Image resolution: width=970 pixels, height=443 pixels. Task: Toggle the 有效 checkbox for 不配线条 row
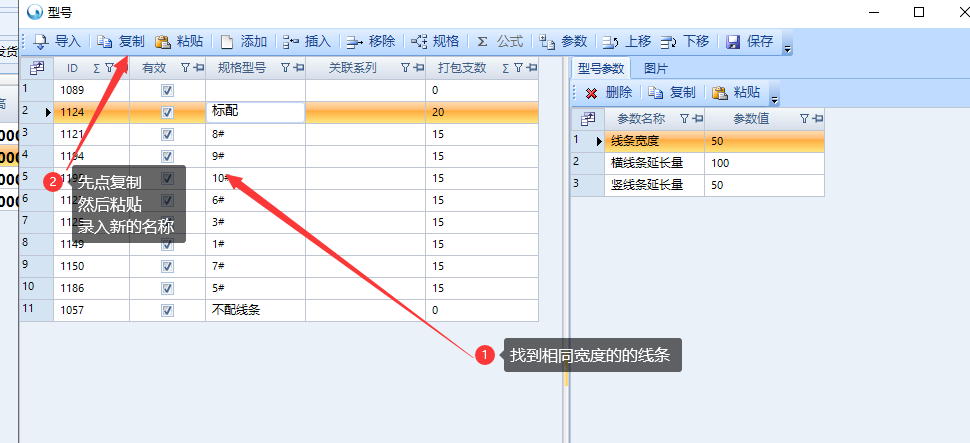(x=167, y=310)
